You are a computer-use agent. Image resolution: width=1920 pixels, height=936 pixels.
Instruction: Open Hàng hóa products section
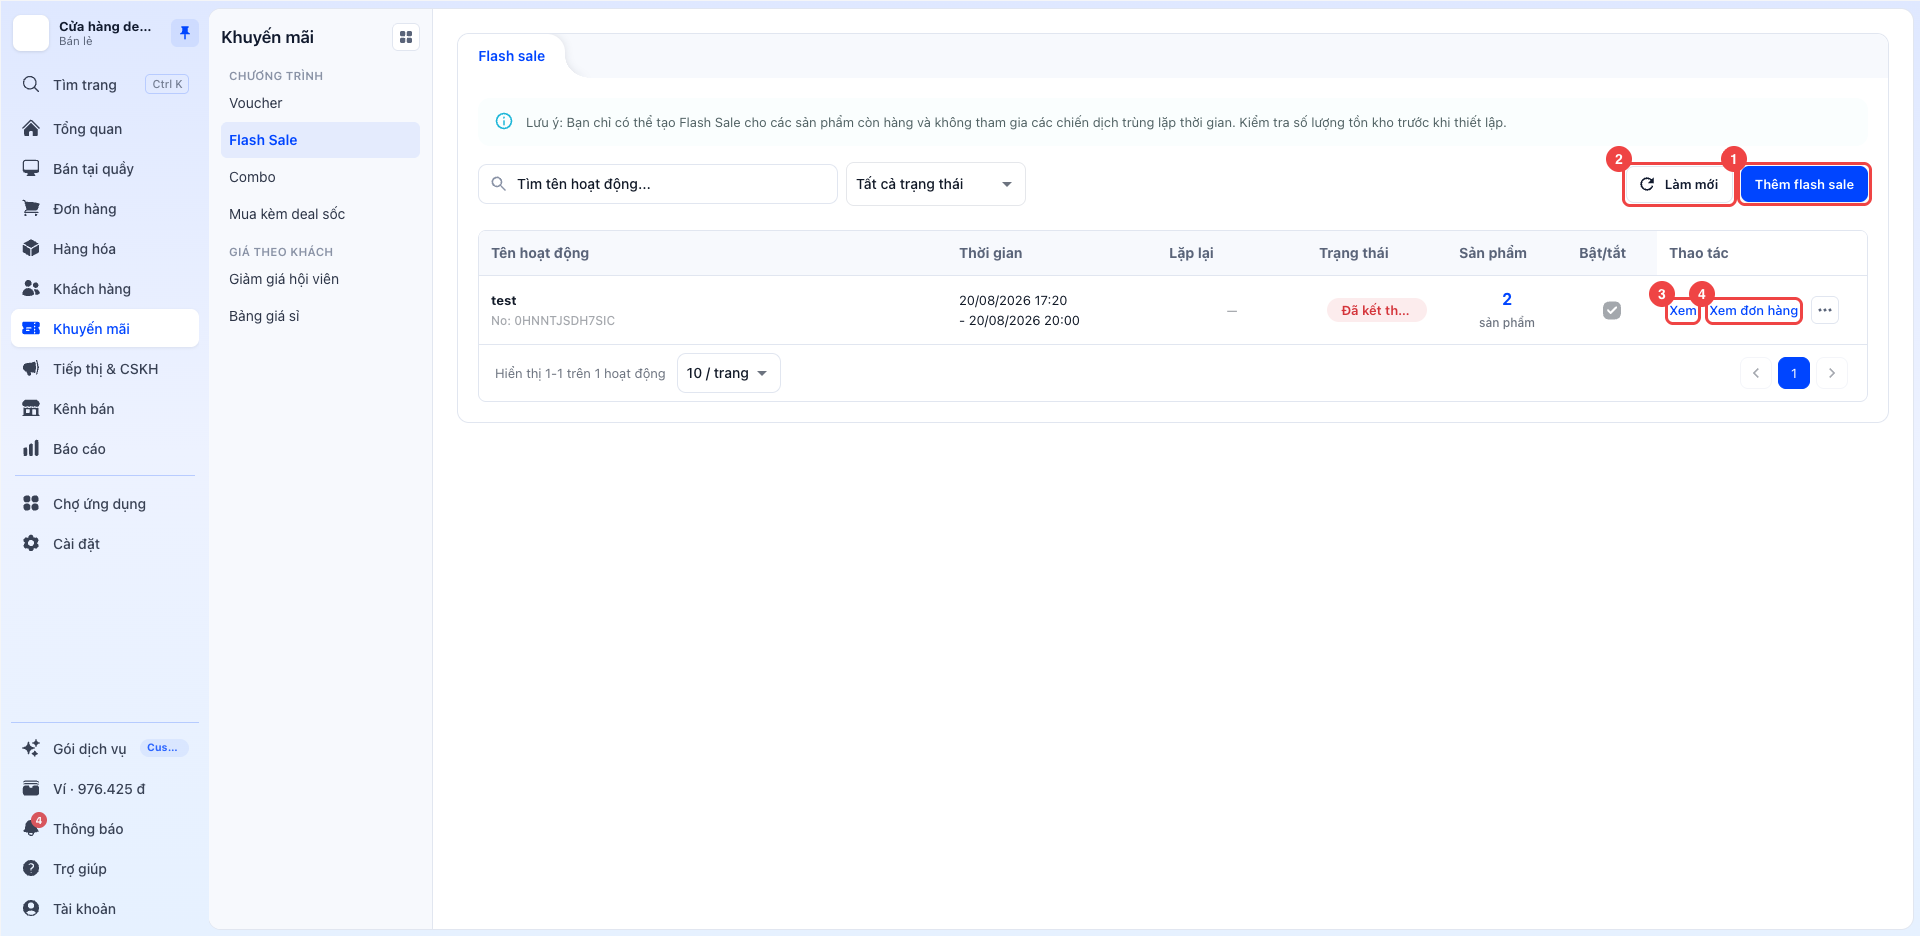[x=105, y=249]
